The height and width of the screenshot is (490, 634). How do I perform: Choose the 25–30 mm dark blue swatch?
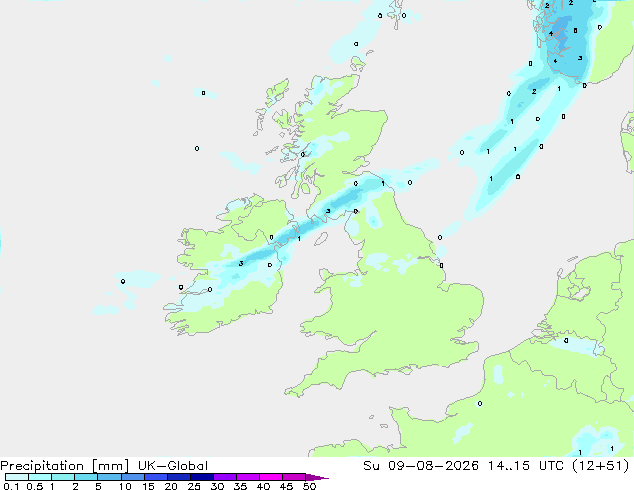pos(201,477)
